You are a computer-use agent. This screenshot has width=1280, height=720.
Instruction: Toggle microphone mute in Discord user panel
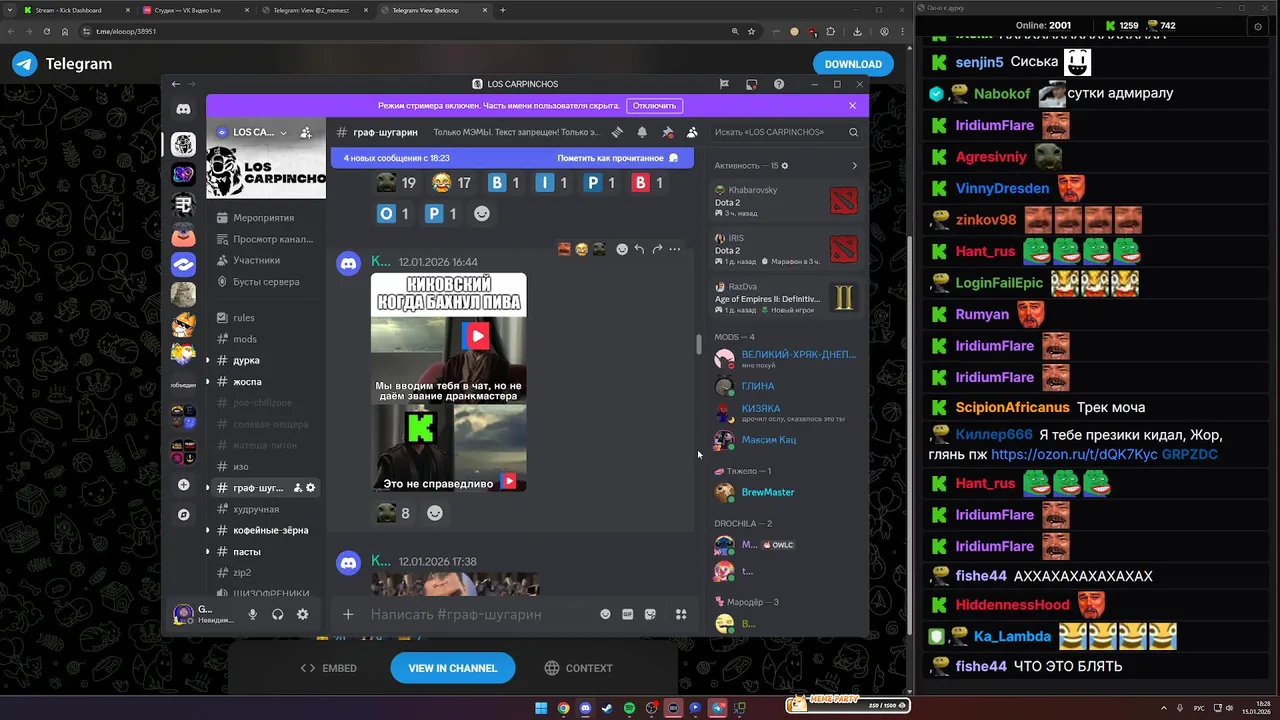point(253,615)
